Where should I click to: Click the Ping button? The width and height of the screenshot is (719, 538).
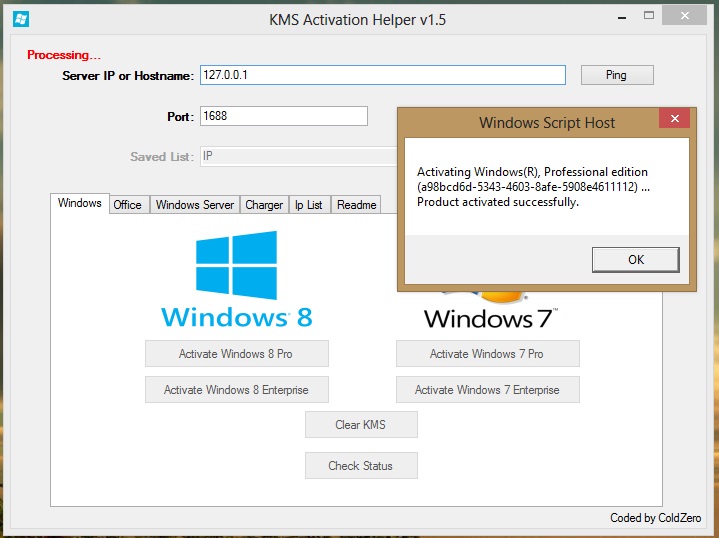click(x=617, y=75)
